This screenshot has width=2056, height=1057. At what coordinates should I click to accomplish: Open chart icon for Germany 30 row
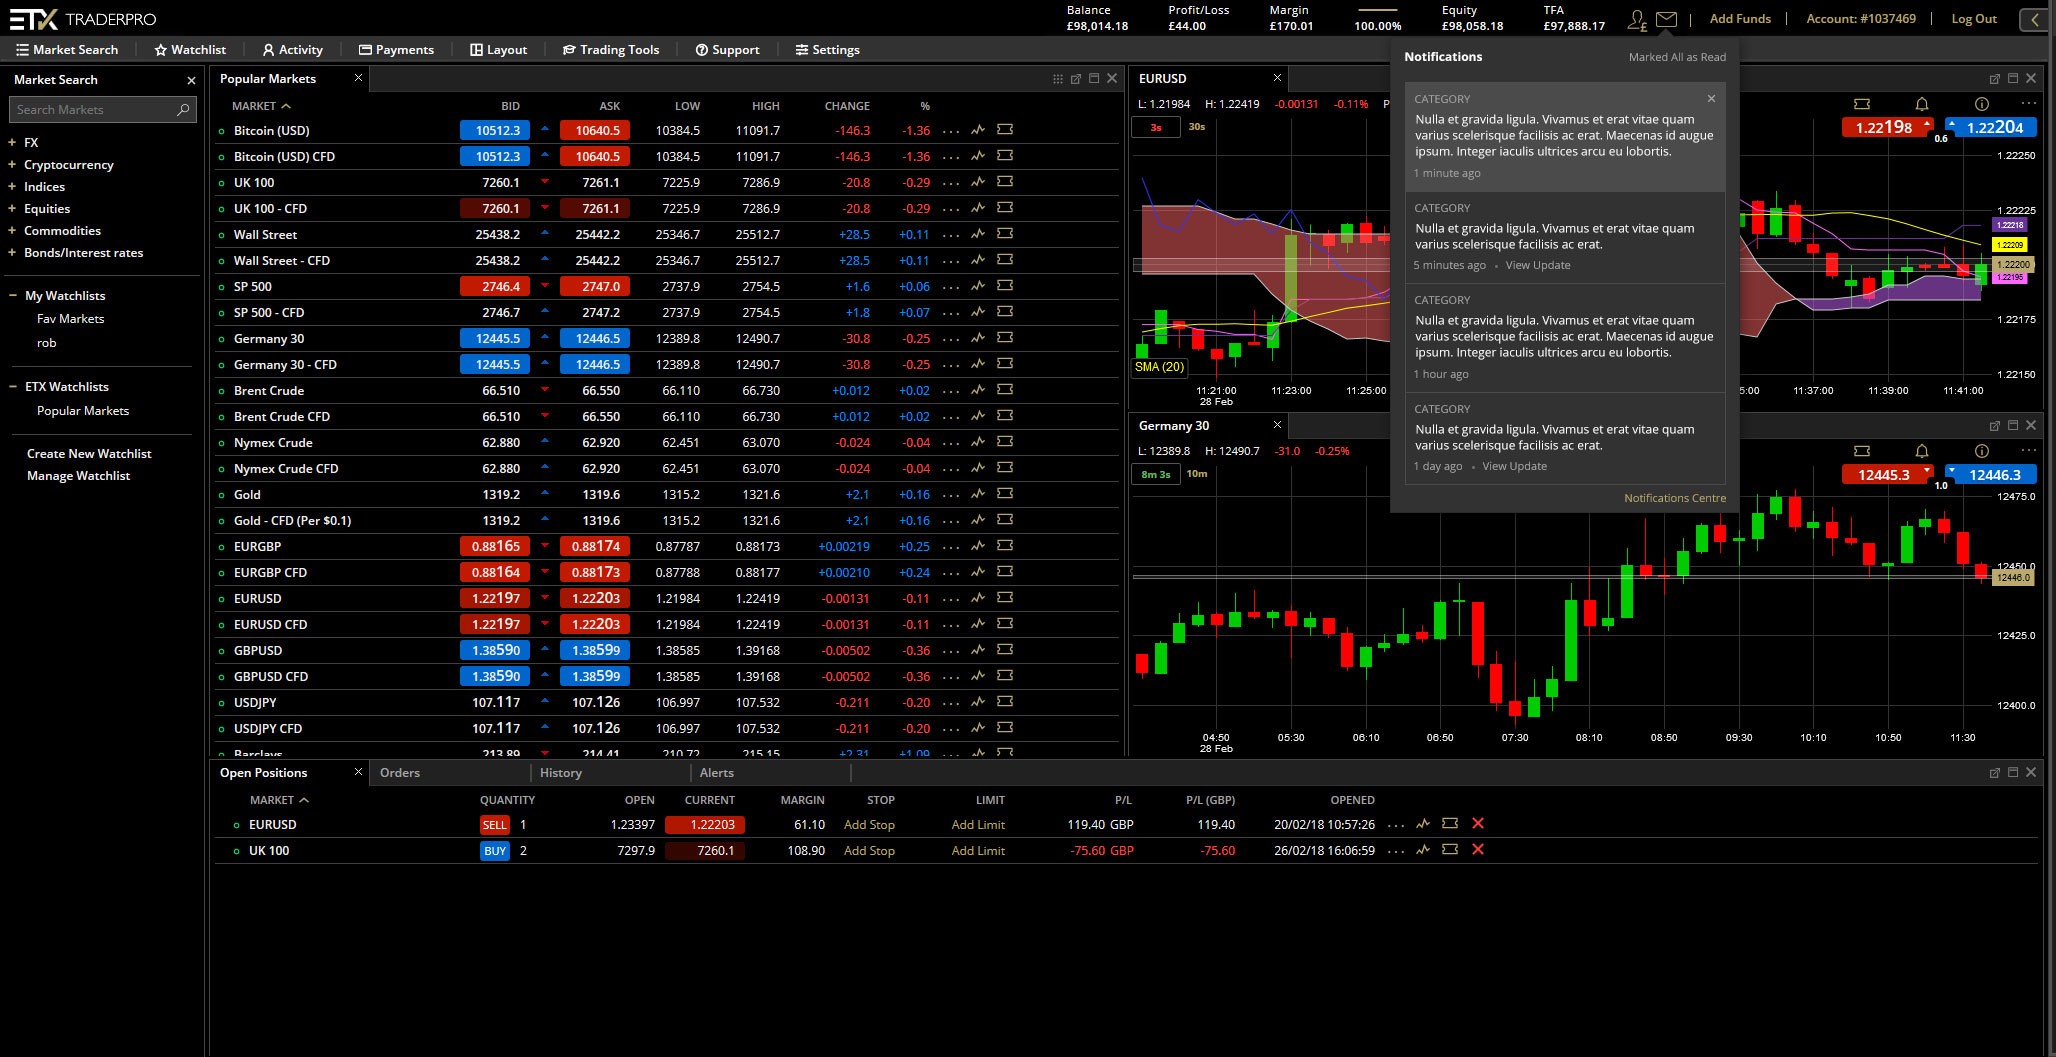(978, 338)
